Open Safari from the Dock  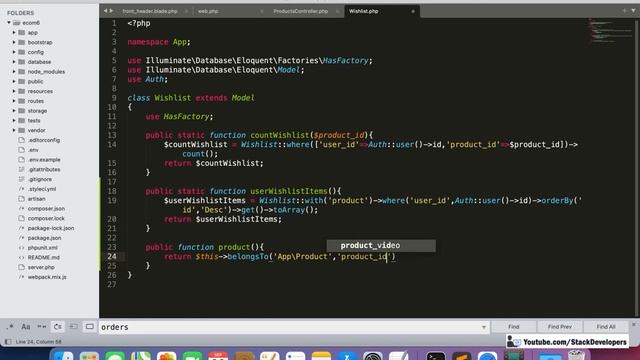click(x=487, y=356)
